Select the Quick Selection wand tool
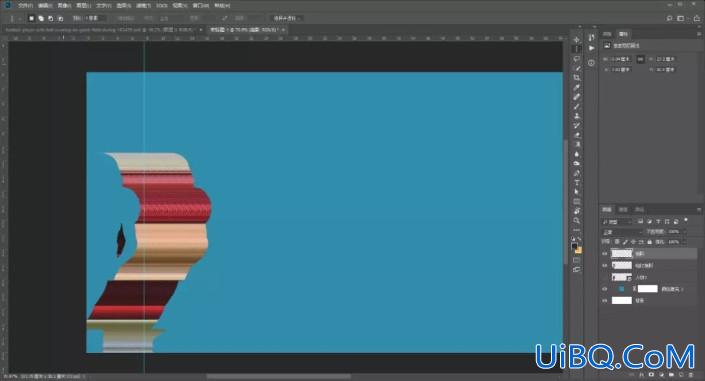 [577, 68]
